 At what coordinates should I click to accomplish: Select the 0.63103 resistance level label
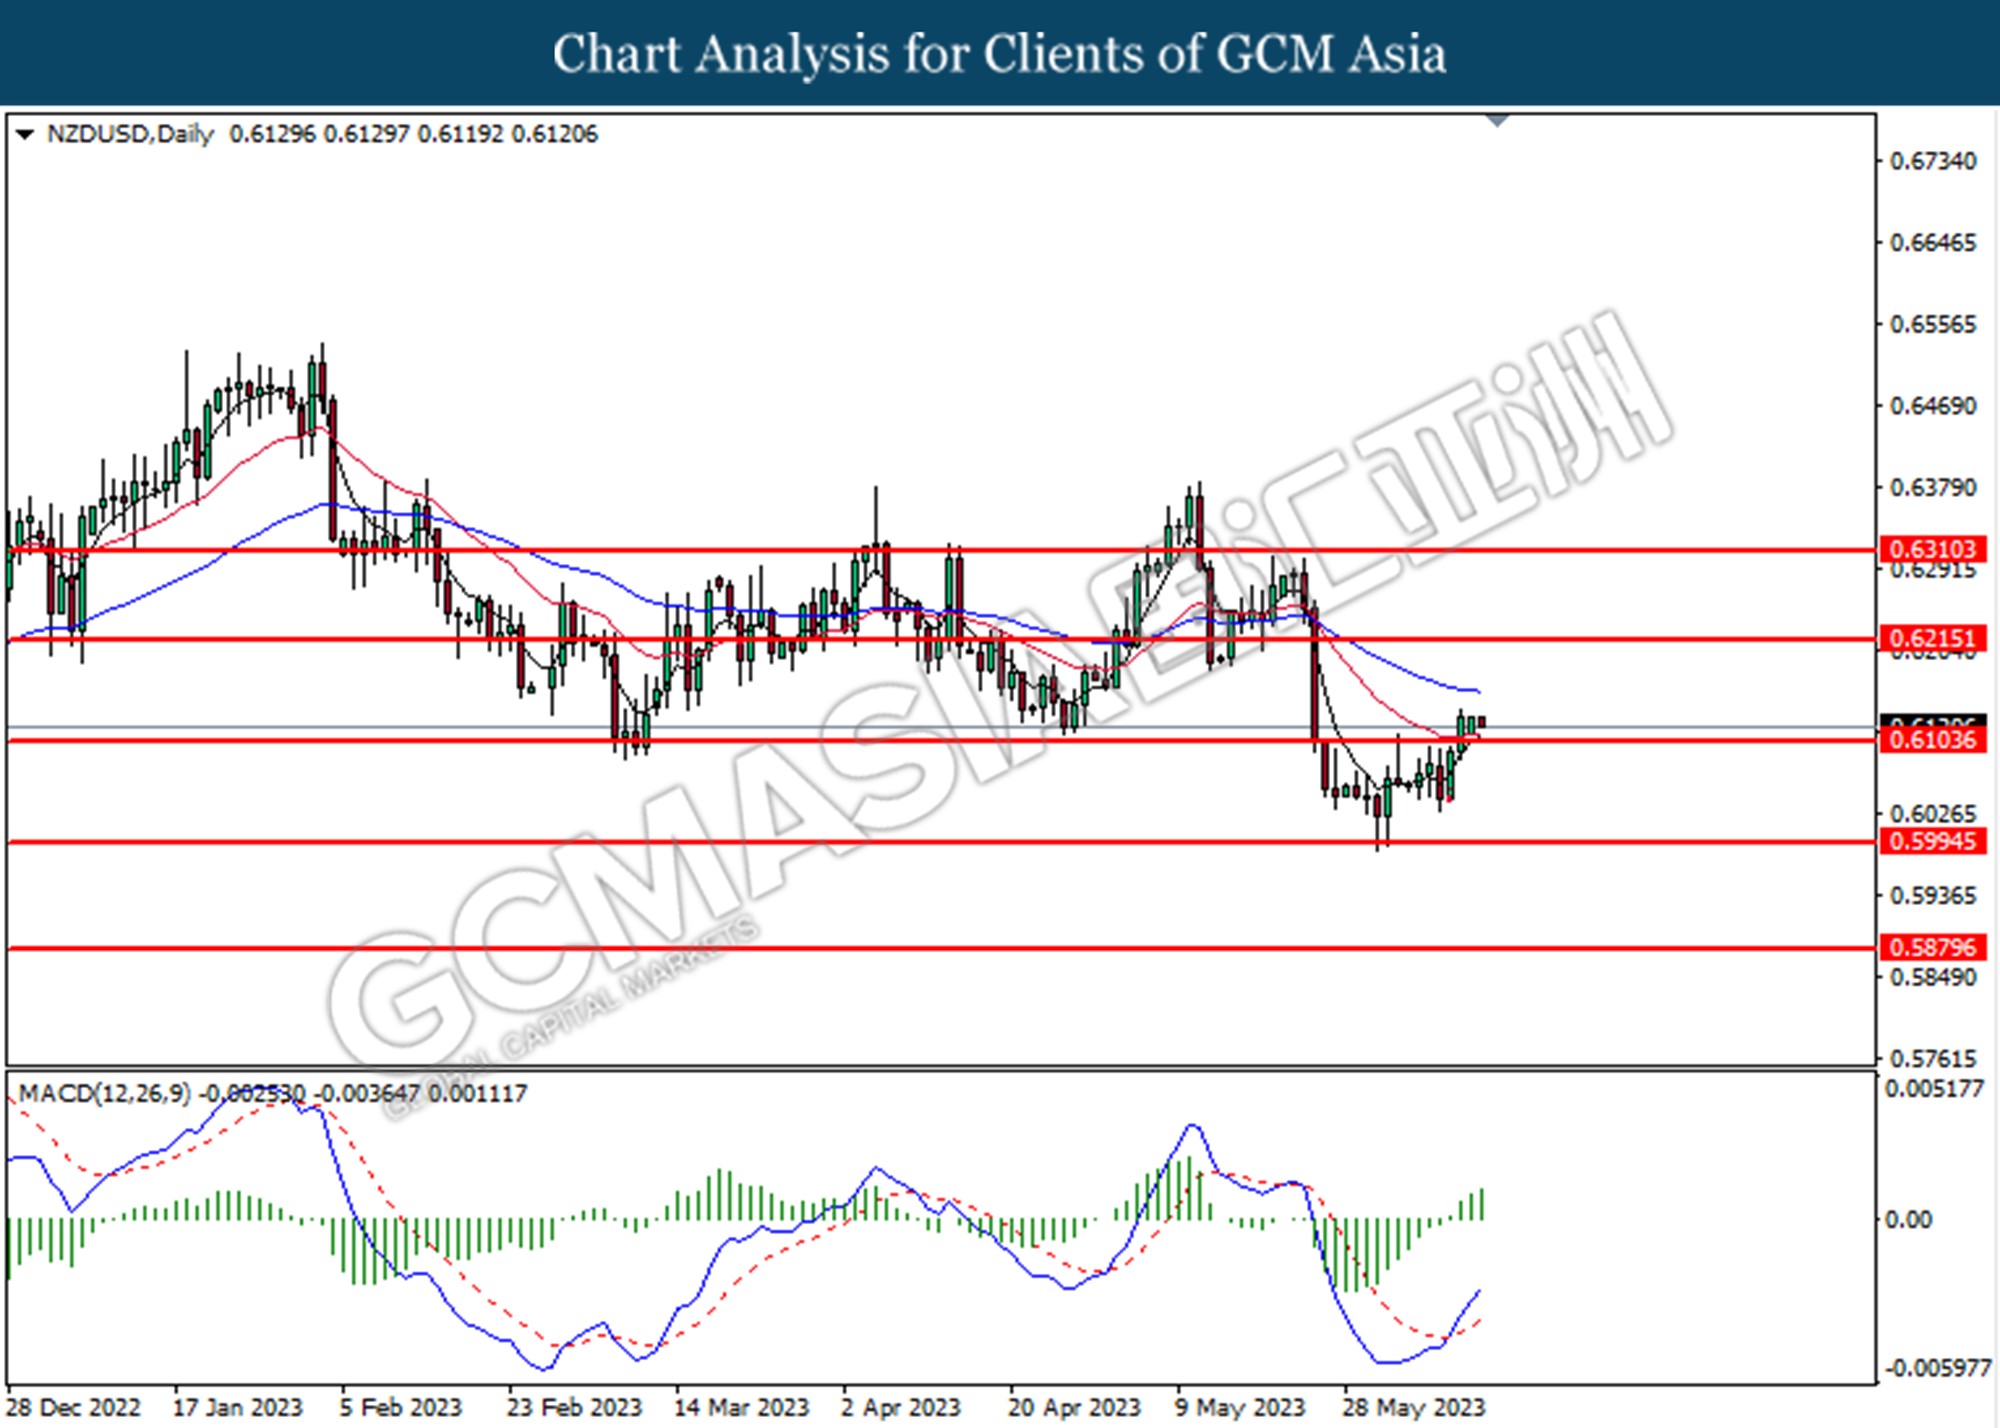coord(1933,549)
